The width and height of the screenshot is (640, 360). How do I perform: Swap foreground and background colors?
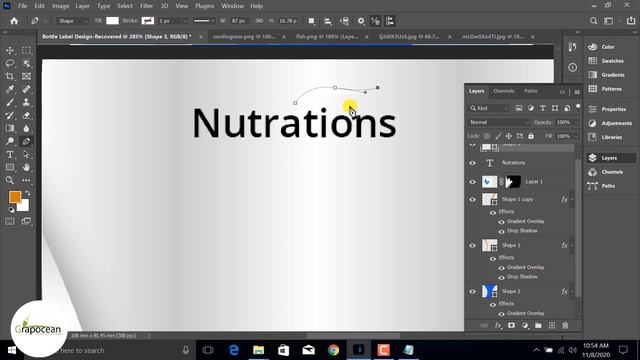tap(28, 193)
